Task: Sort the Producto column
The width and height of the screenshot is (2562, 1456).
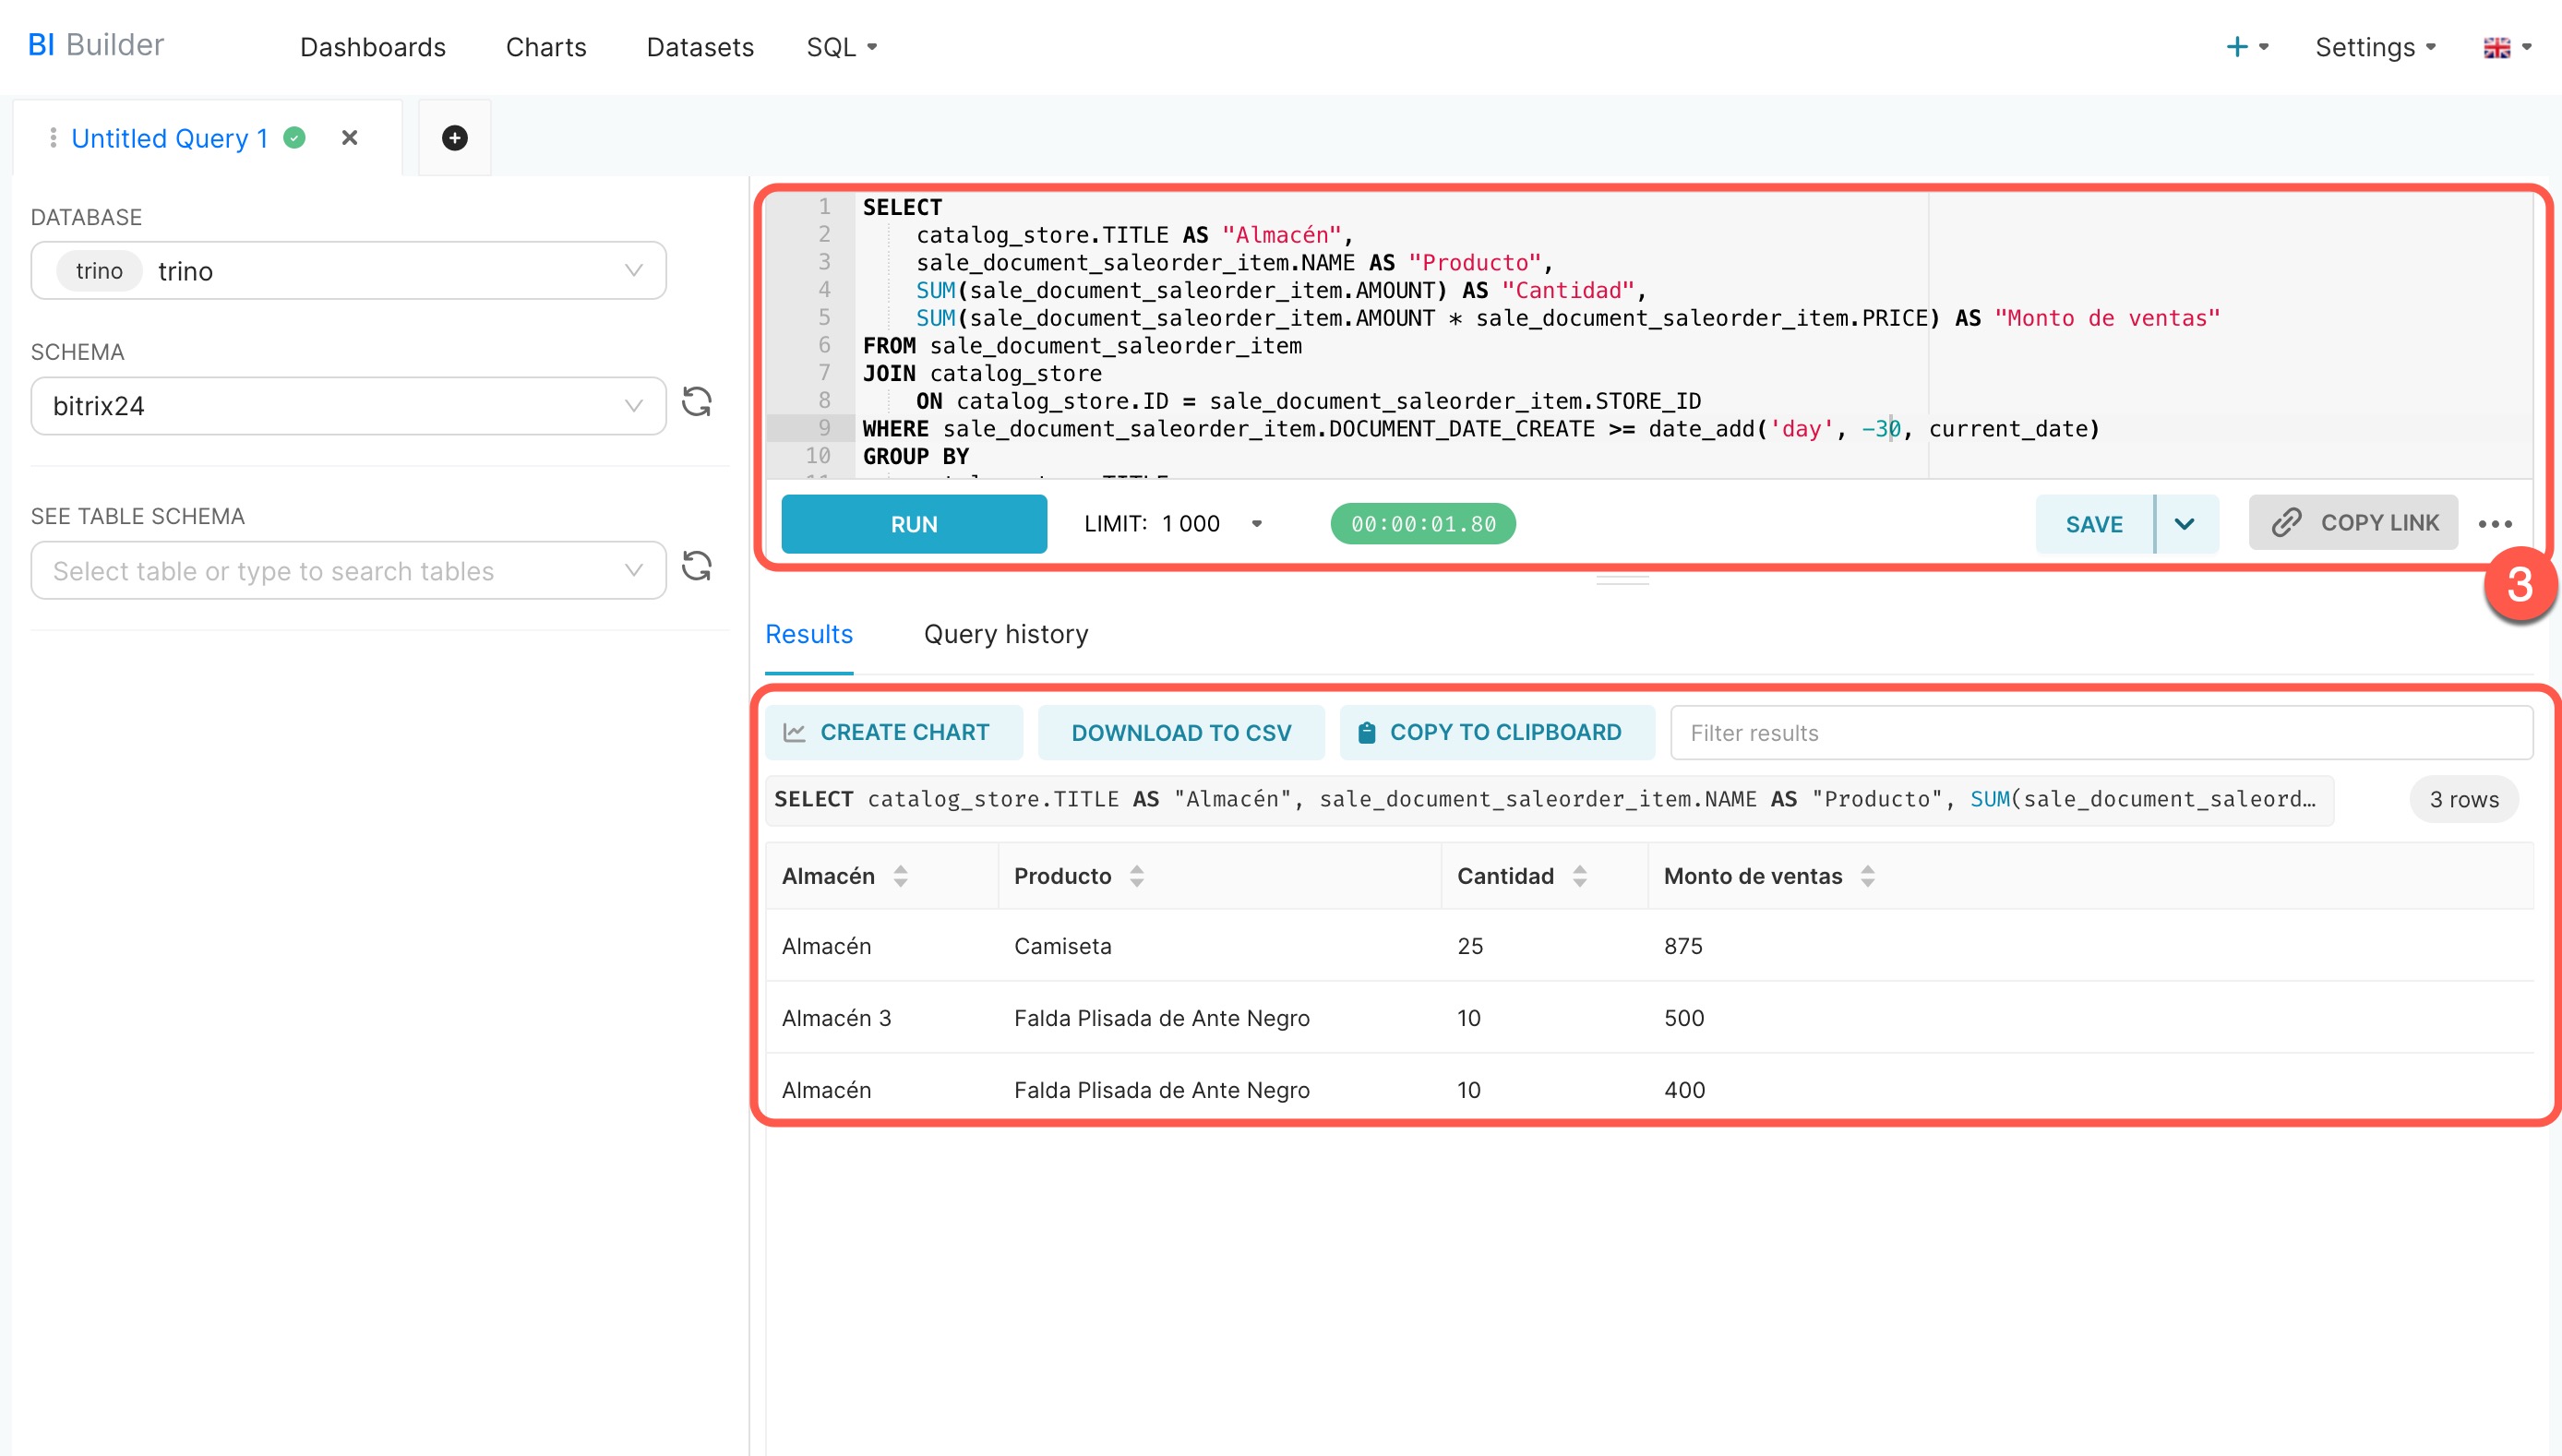Action: 1137,876
